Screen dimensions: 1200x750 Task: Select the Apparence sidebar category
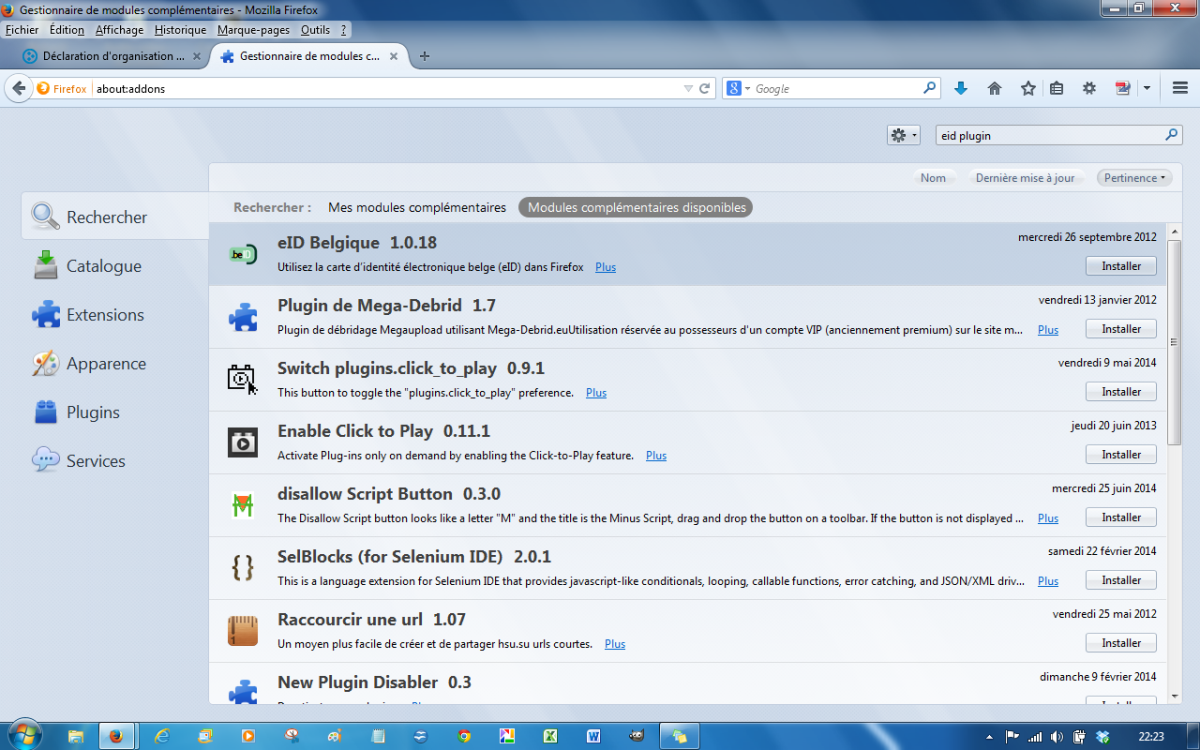(115, 364)
